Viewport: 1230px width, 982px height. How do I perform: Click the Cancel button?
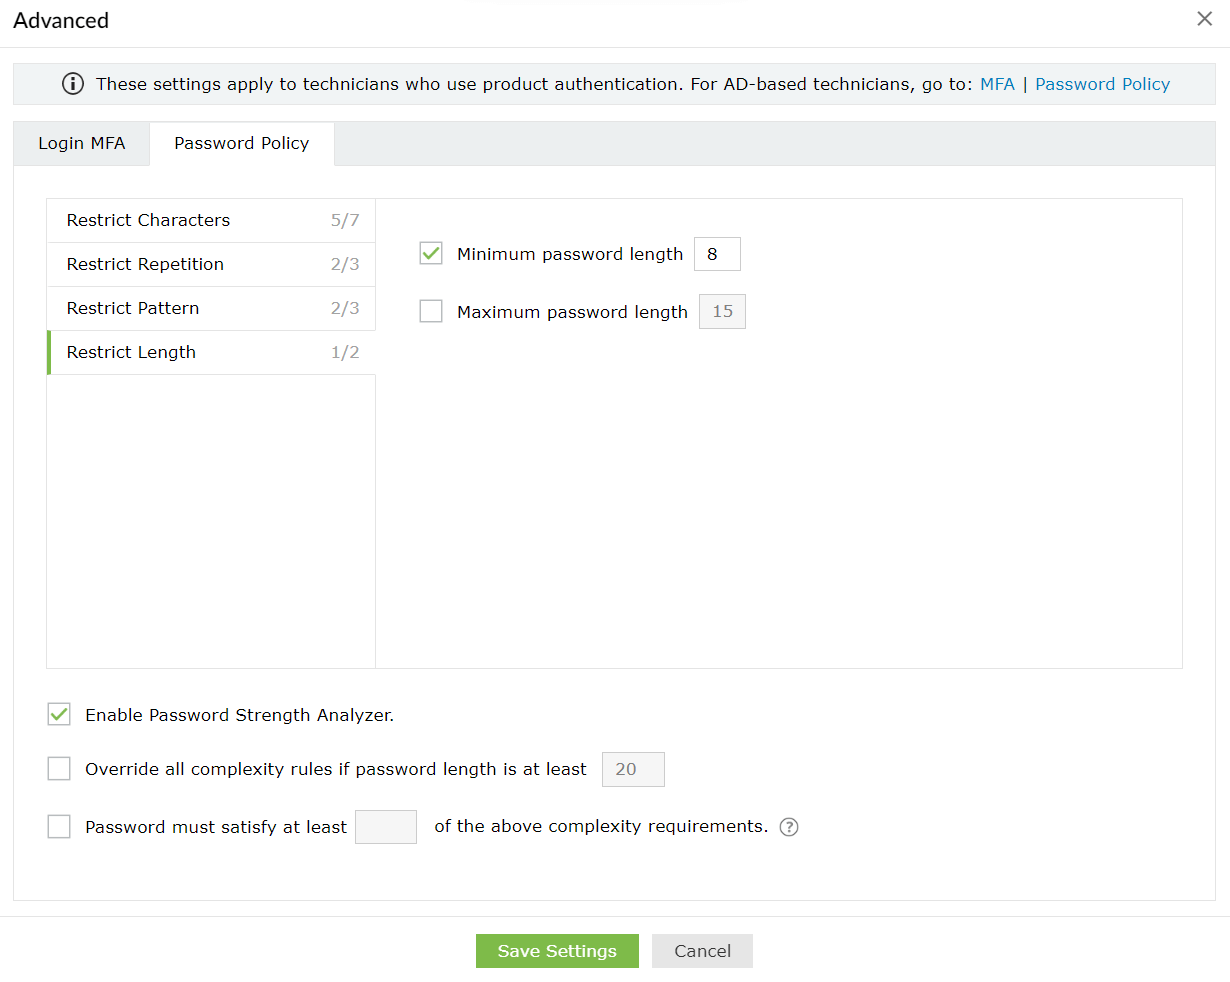pyautogui.click(x=702, y=951)
